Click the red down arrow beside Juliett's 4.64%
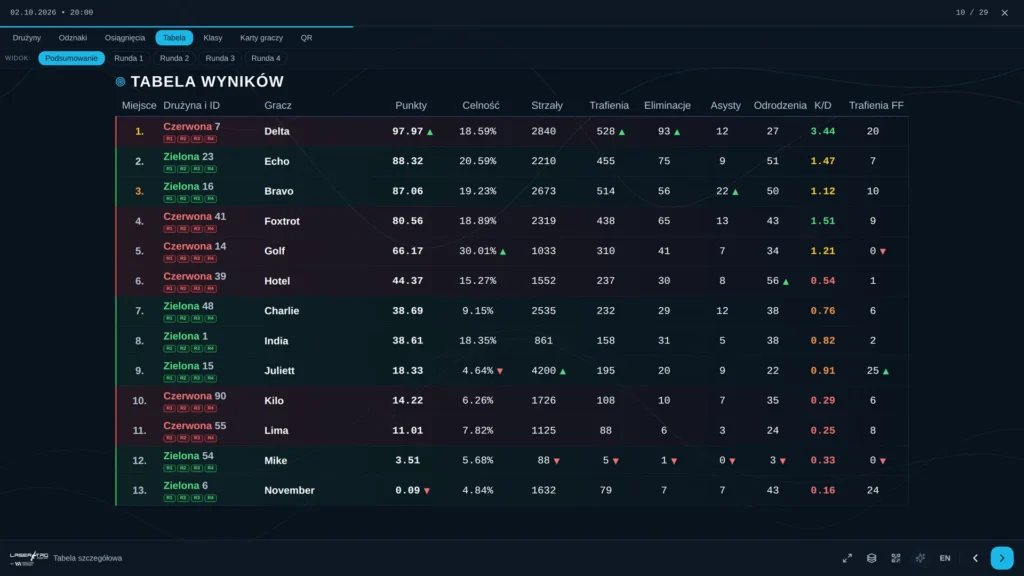The height and width of the screenshot is (576, 1024). click(x=500, y=371)
